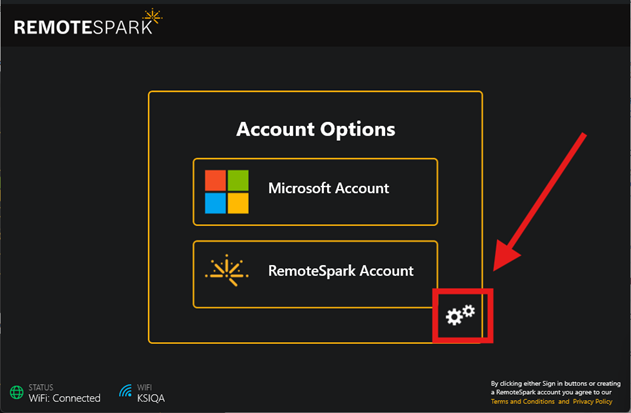Click the RemoteSpark sparkle icon in account button
Viewport: 631px width, 413px height.
(x=227, y=271)
